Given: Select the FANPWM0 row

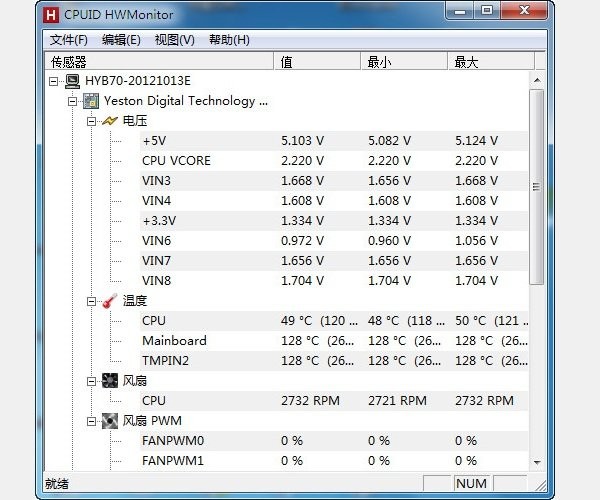Looking at the screenshot, I should [334, 441].
